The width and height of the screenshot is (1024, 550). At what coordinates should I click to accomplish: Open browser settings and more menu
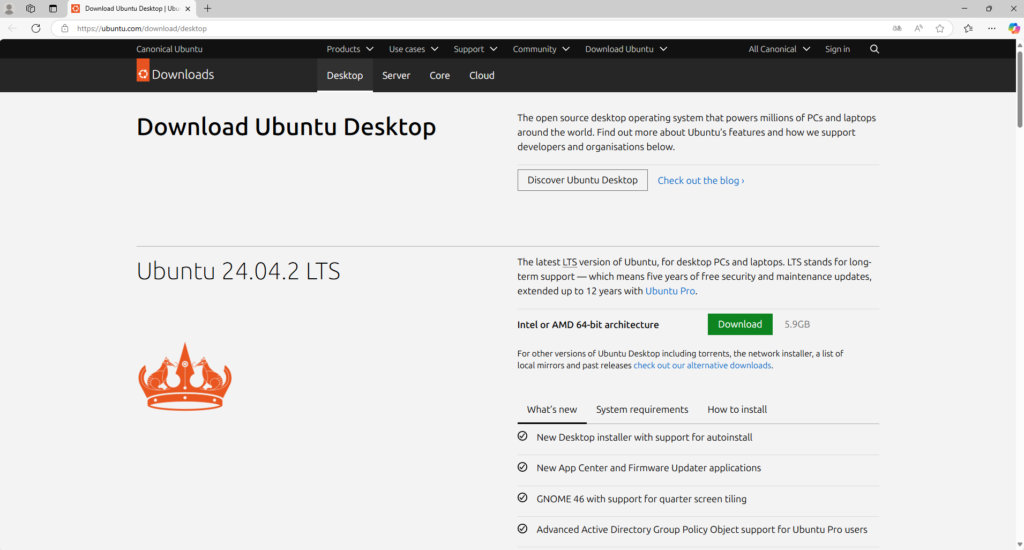pos(991,28)
